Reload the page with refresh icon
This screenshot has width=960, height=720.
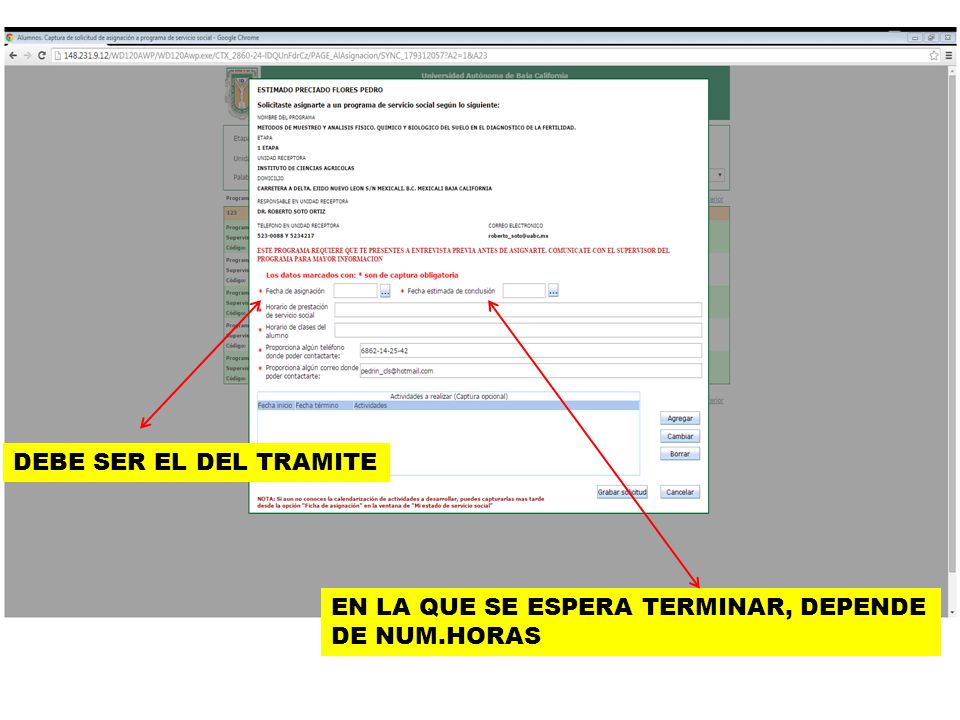click(42, 55)
